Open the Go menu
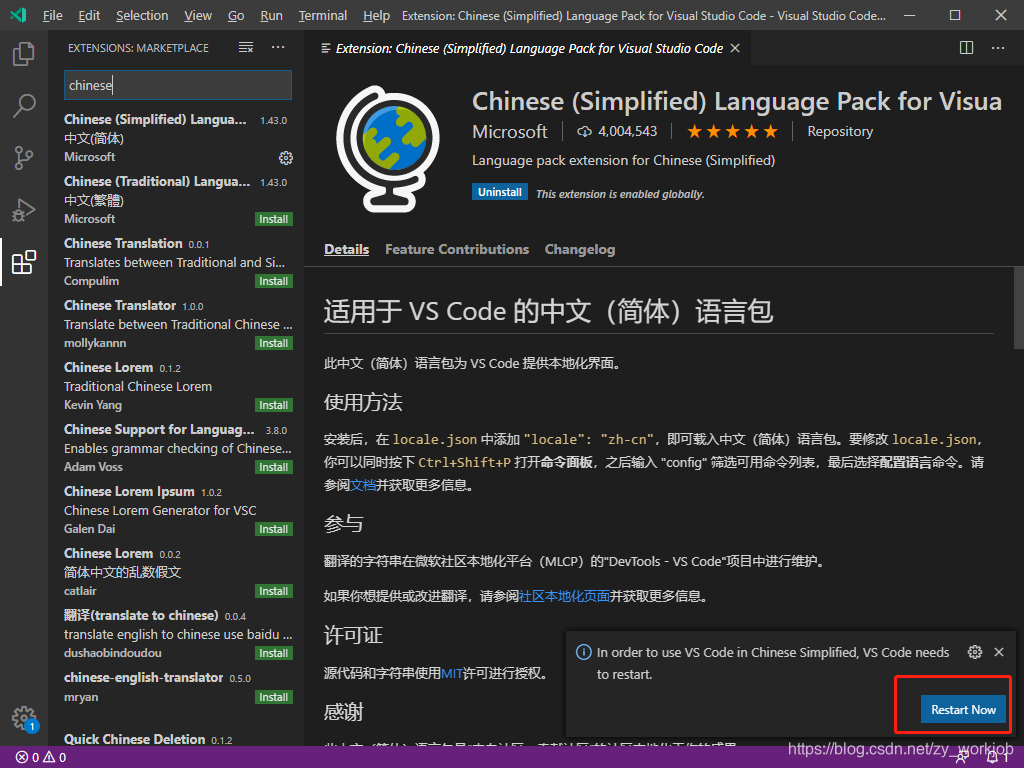This screenshot has width=1024, height=768. coord(236,15)
